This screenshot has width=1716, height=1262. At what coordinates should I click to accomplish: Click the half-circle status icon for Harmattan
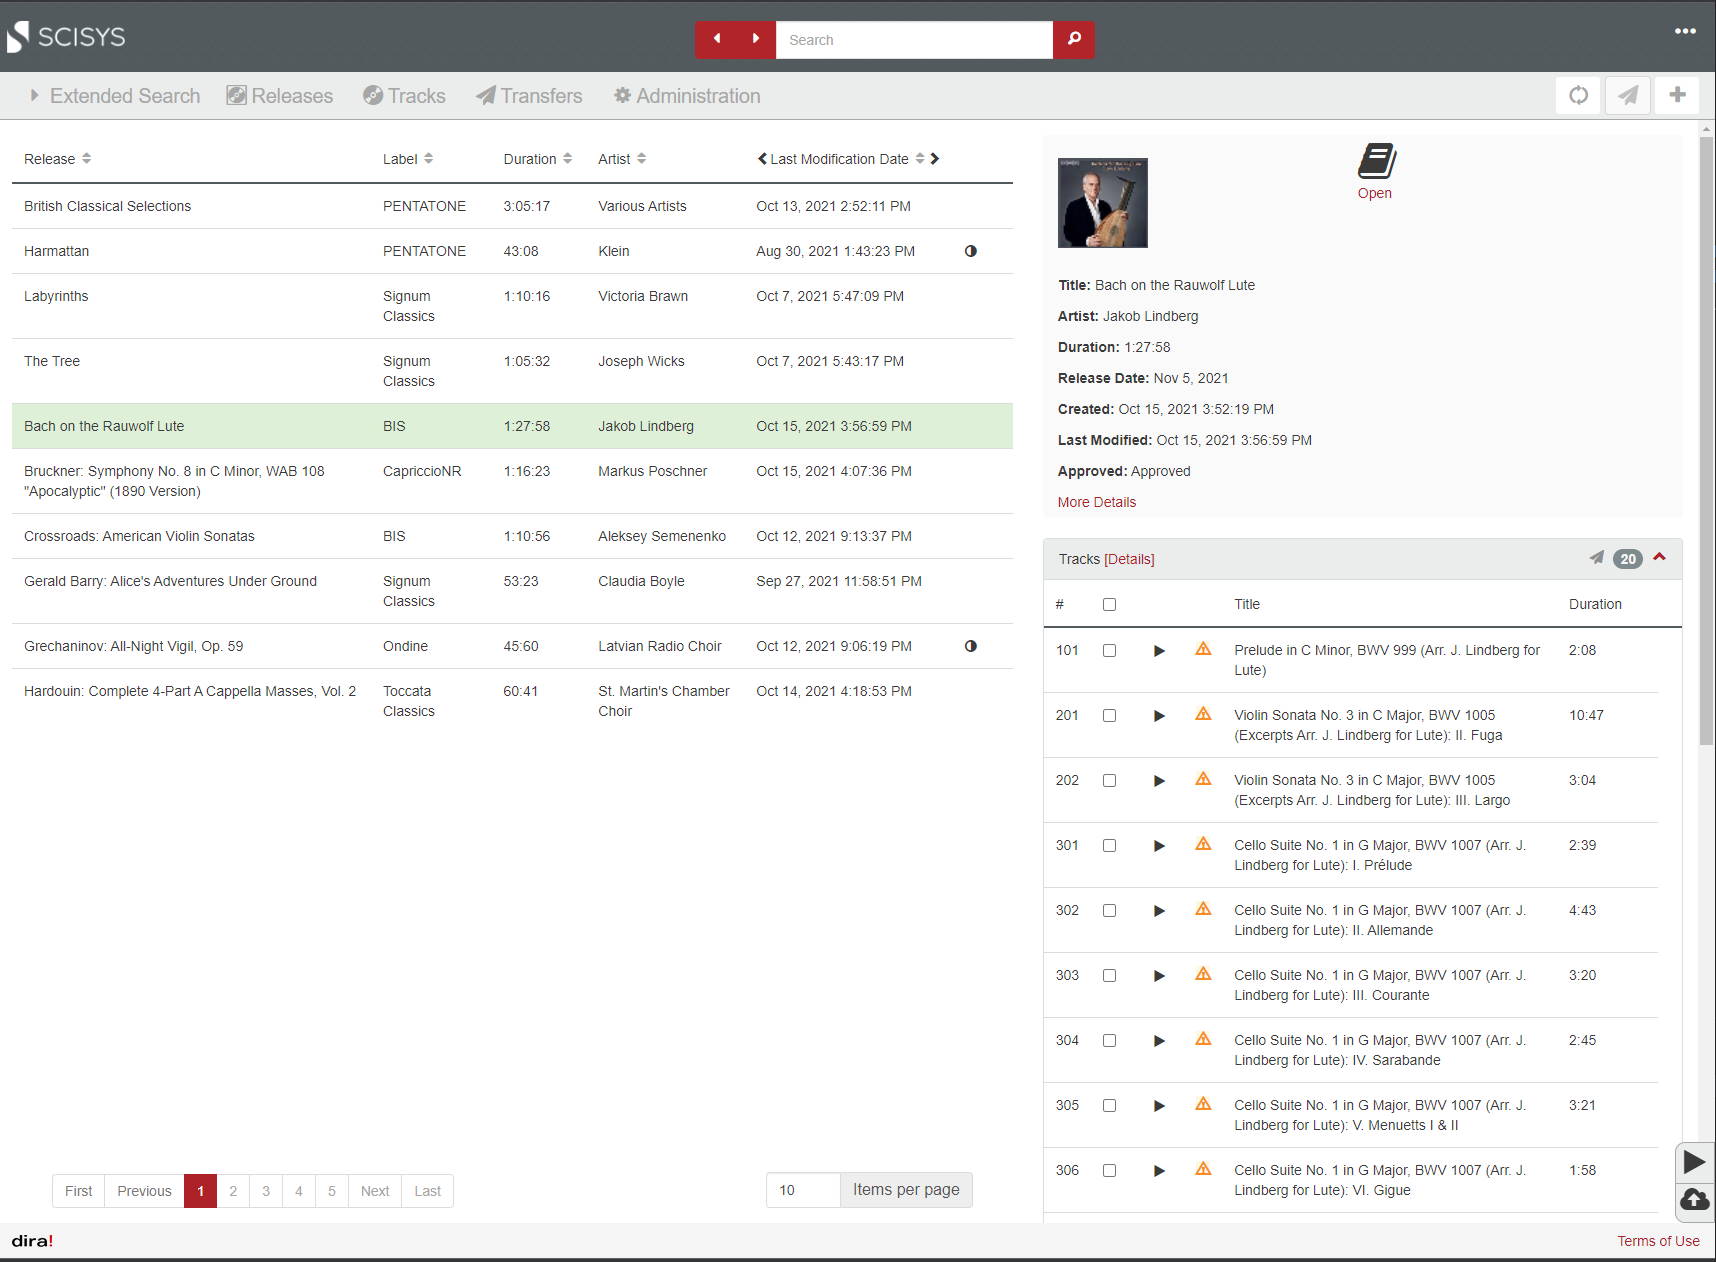(970, 251)
